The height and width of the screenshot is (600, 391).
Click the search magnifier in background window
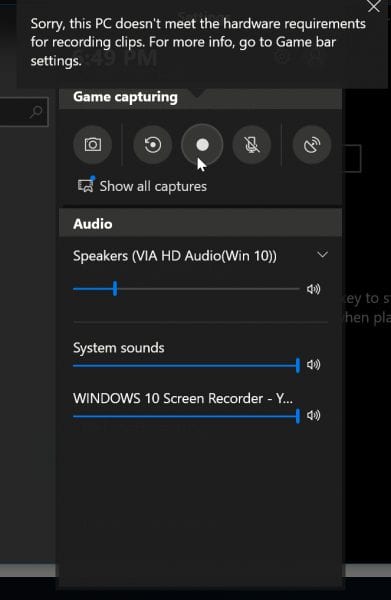[37, 112]
